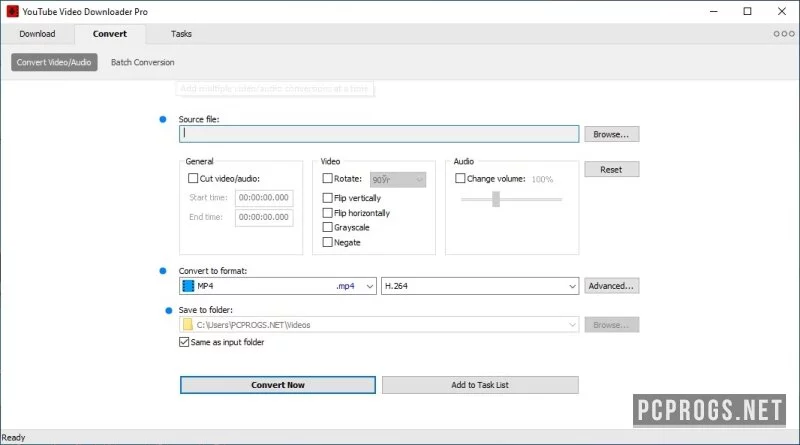This screenshot has height=445, width=800.
Task: Switch to the Download tab
Action: pyautogui.click(x=37, y=34)
